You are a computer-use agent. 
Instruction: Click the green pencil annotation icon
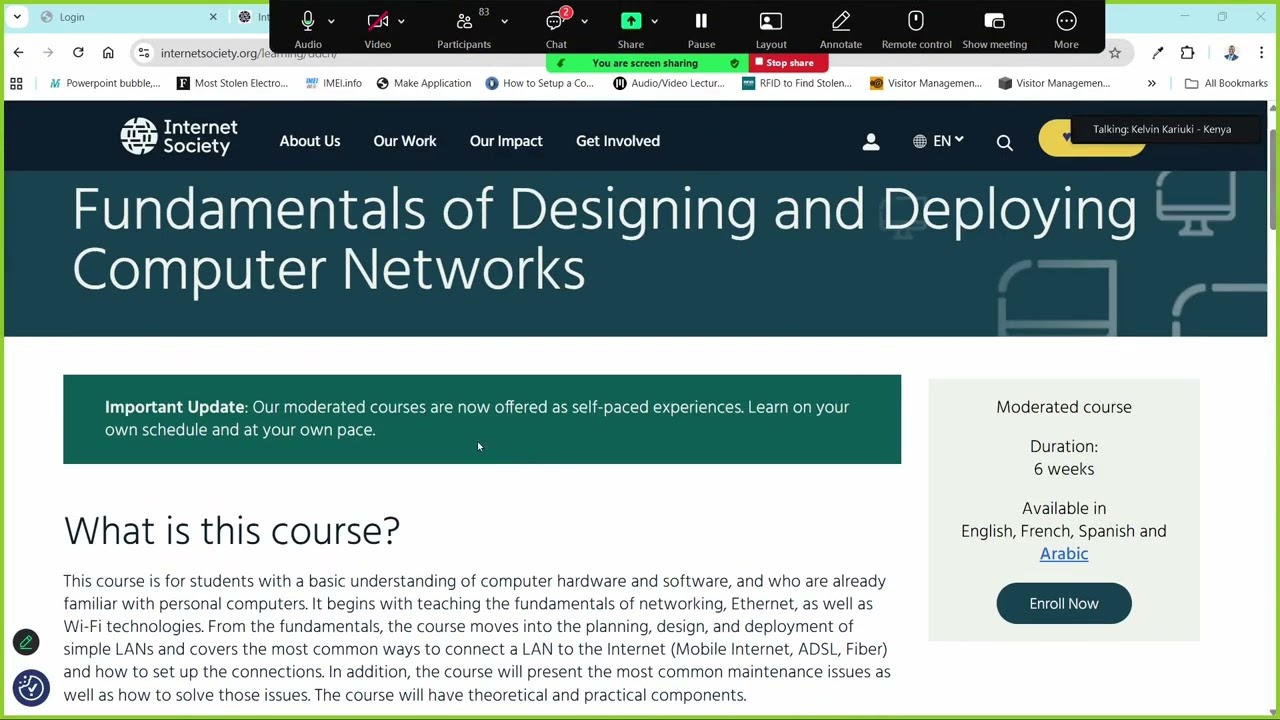click(26, 642)
